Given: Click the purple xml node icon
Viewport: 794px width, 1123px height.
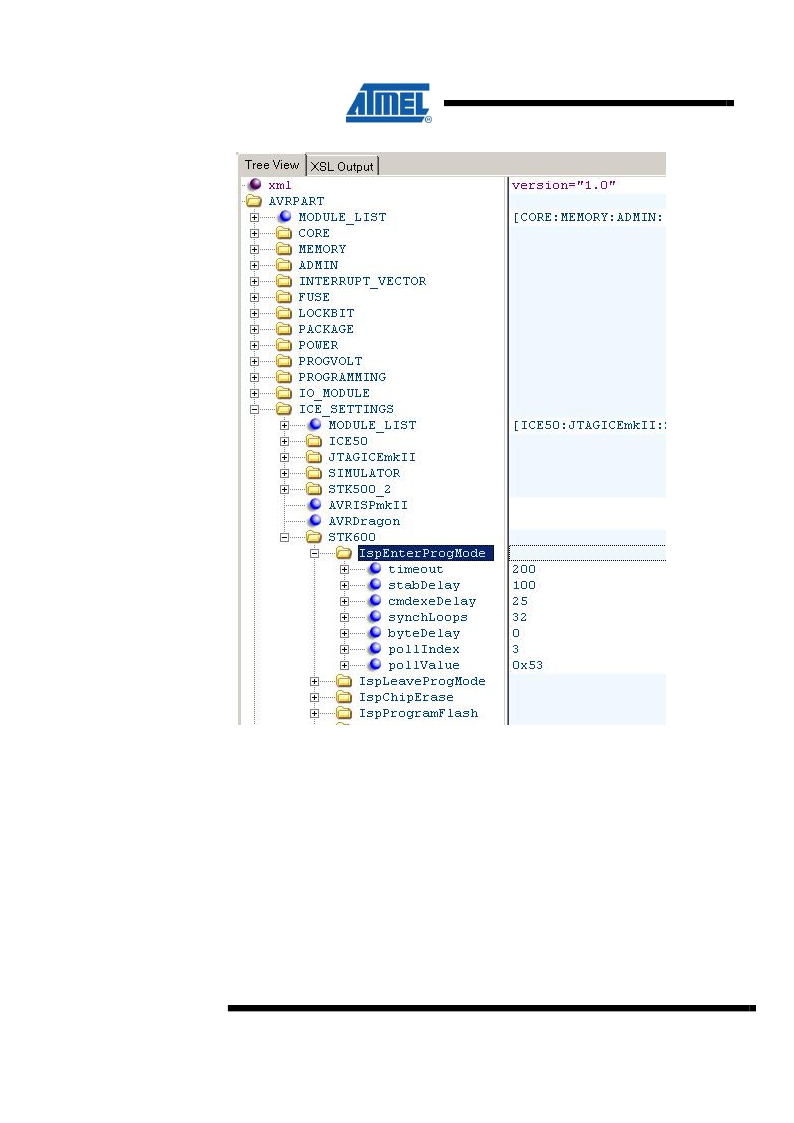Looking at the screenshot, I should pyautogui.click(x=255, y=185).
